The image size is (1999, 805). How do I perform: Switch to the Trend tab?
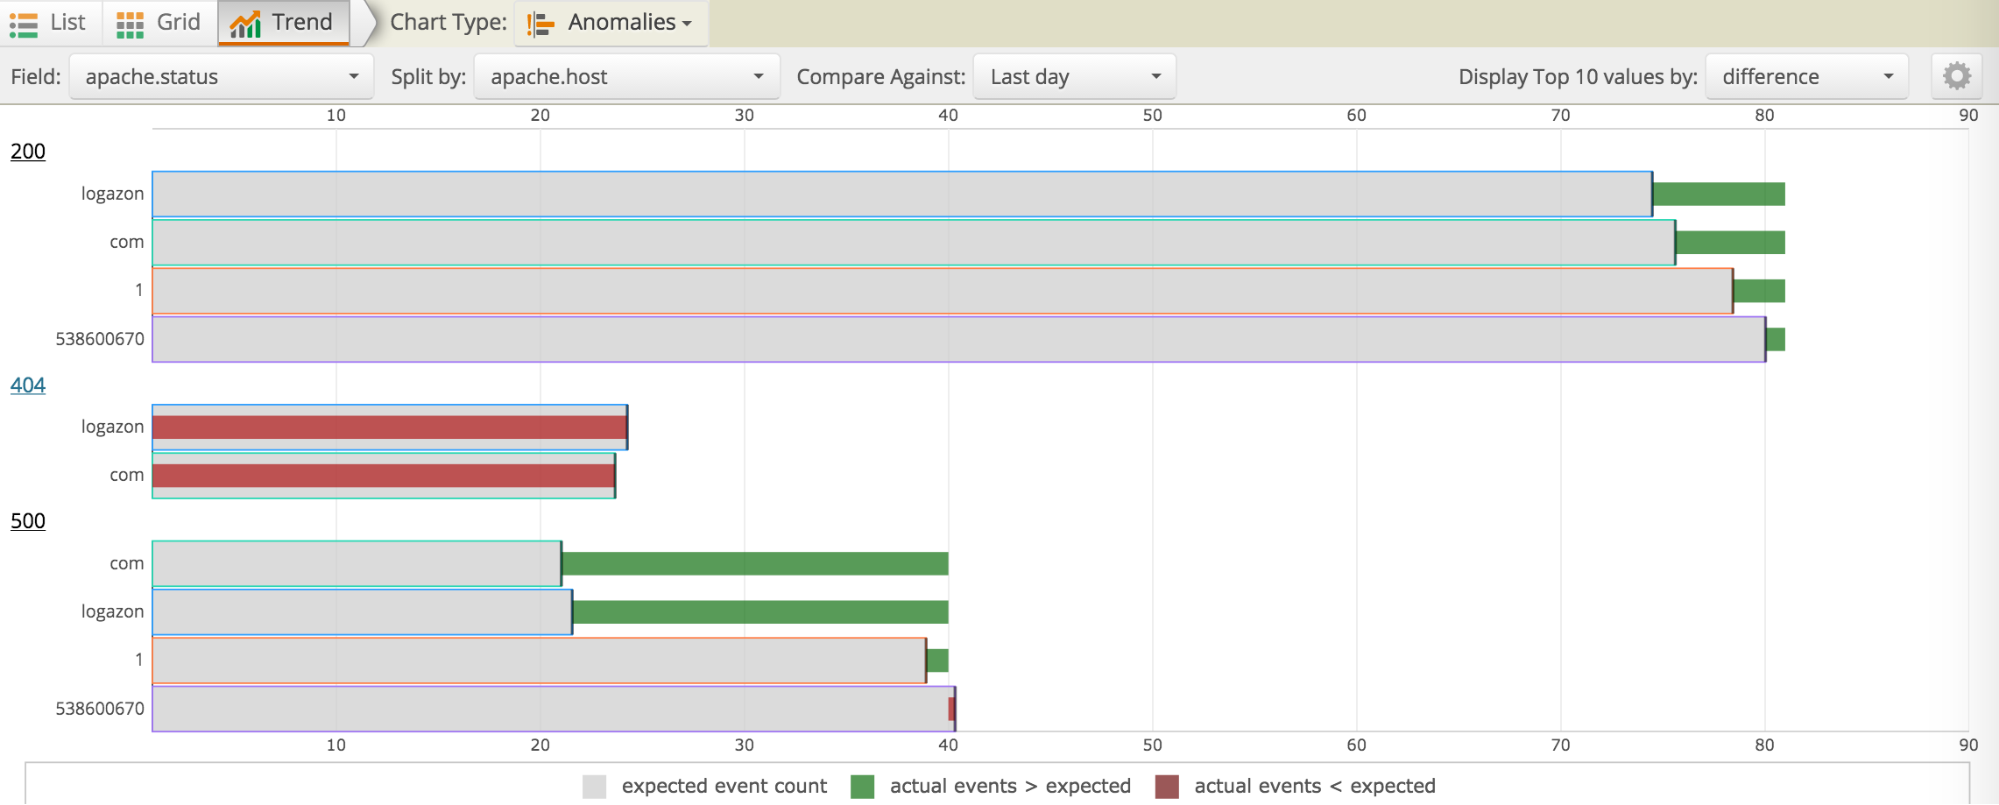click(301, 23)
